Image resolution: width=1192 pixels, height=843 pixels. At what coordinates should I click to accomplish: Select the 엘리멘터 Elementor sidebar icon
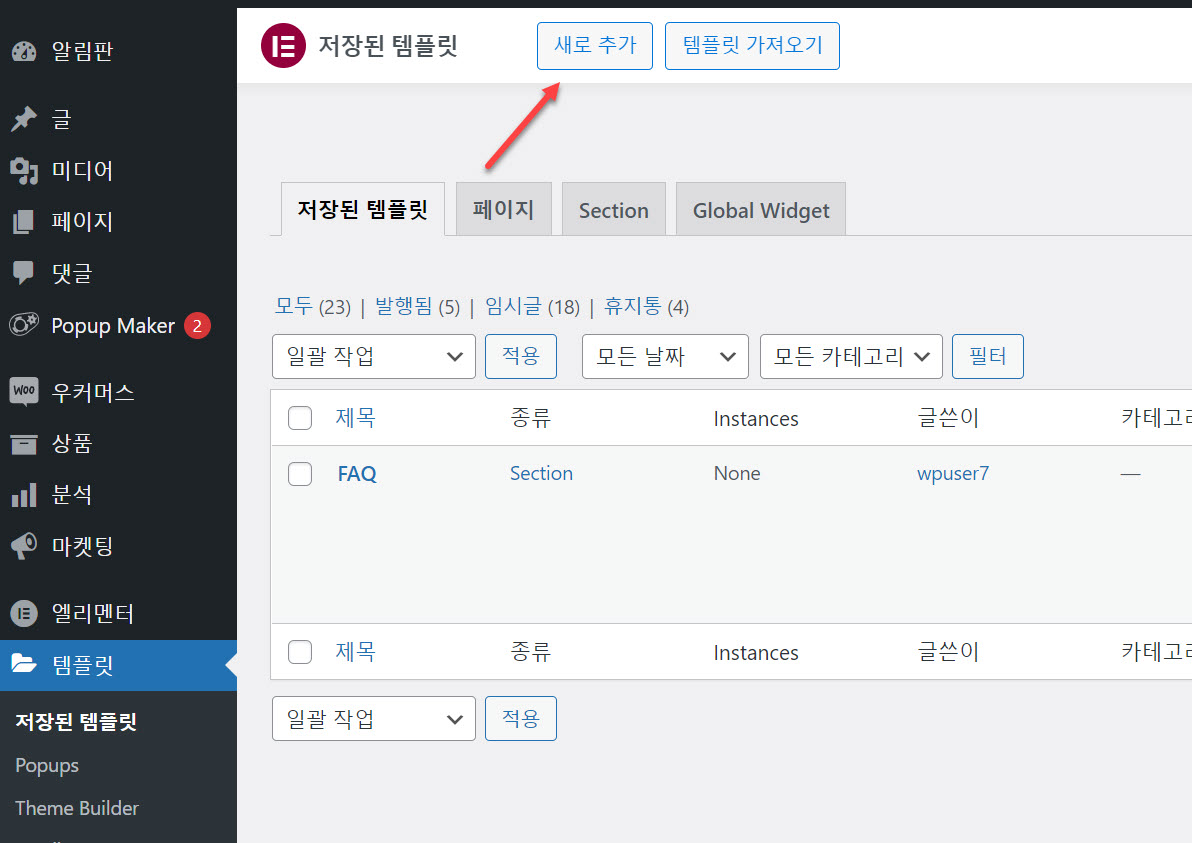point(24,613)
